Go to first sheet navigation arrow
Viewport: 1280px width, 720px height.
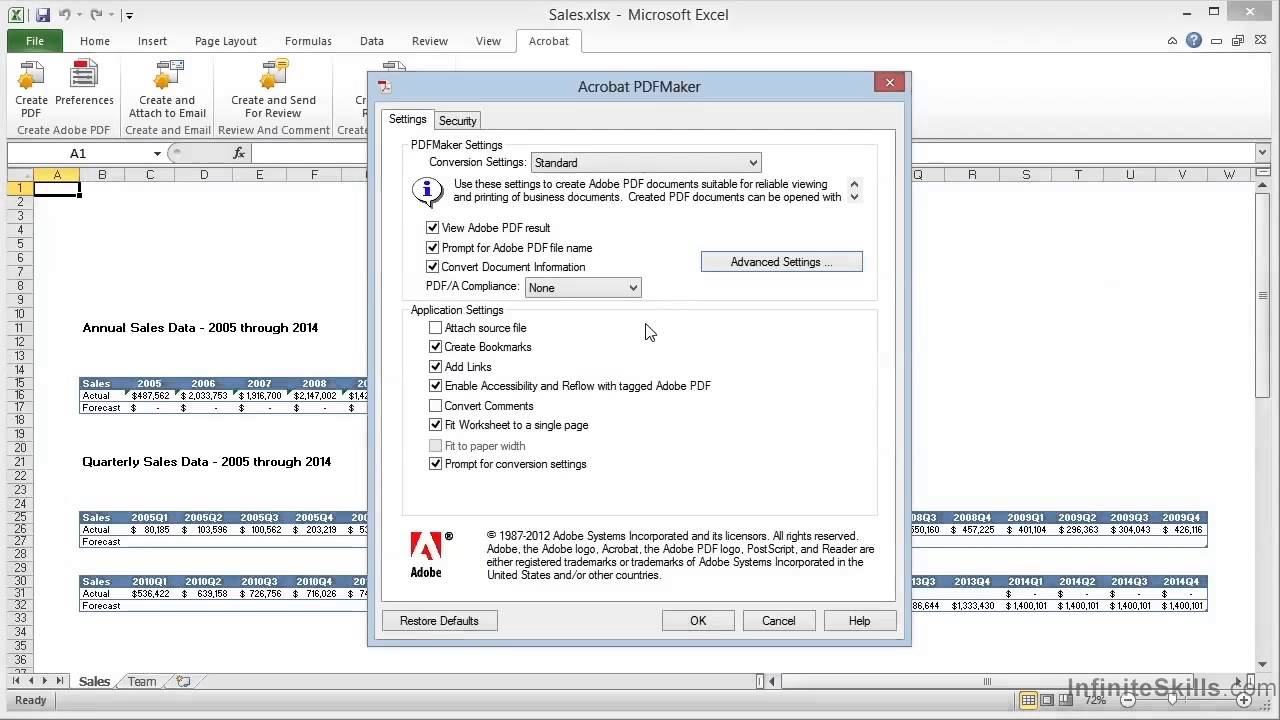pos(15,681)
